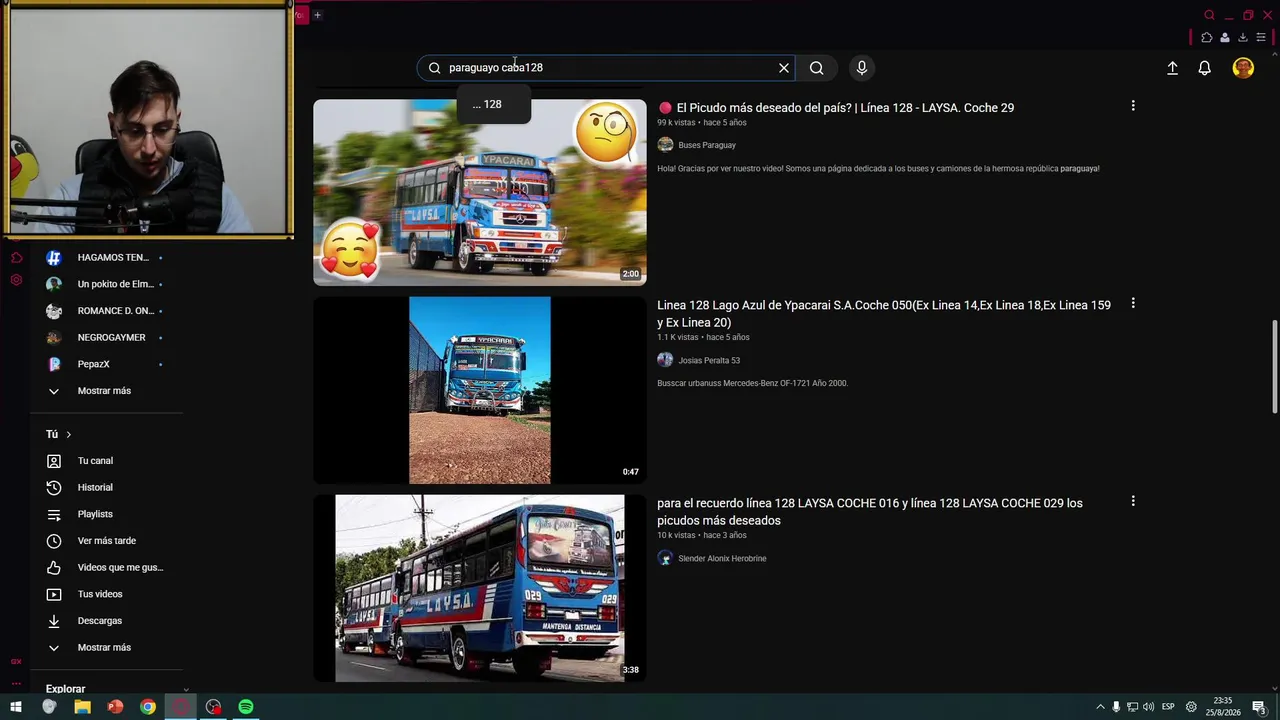
Task: Open options for El Picudo más deseado video
Action: click(1133, 106)
